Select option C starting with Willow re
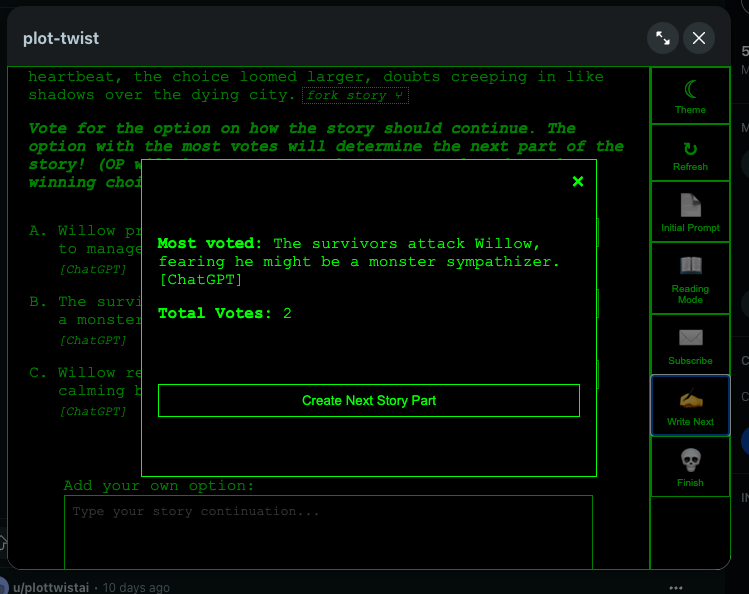The width and height of the screenshot is (749, 594). point(86,382)
